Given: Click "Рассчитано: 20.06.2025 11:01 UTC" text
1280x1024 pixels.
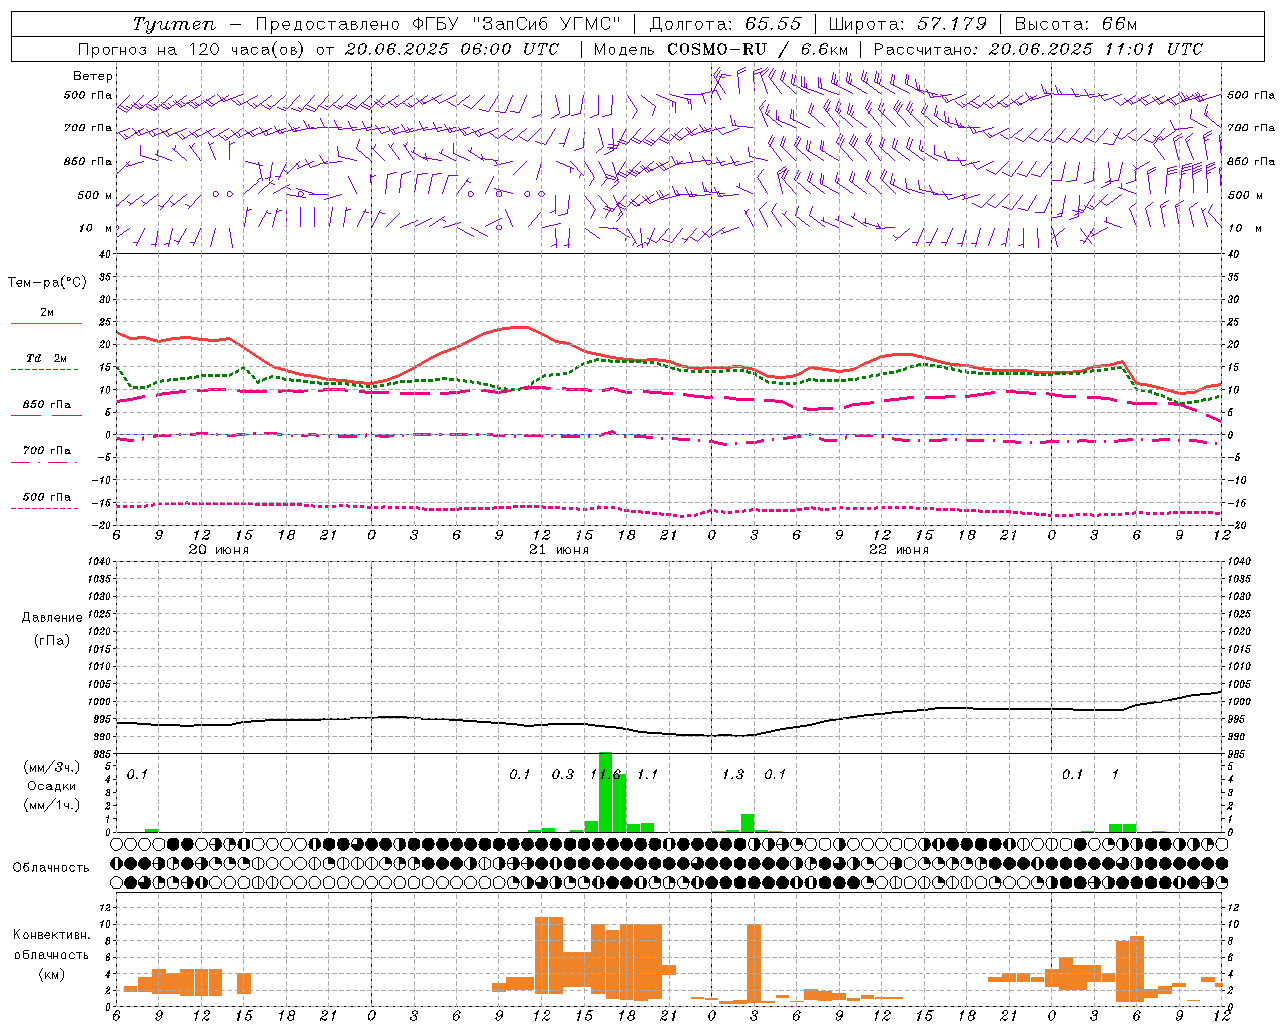Looking at the screenshot, I should click(x=1038, y=49).
